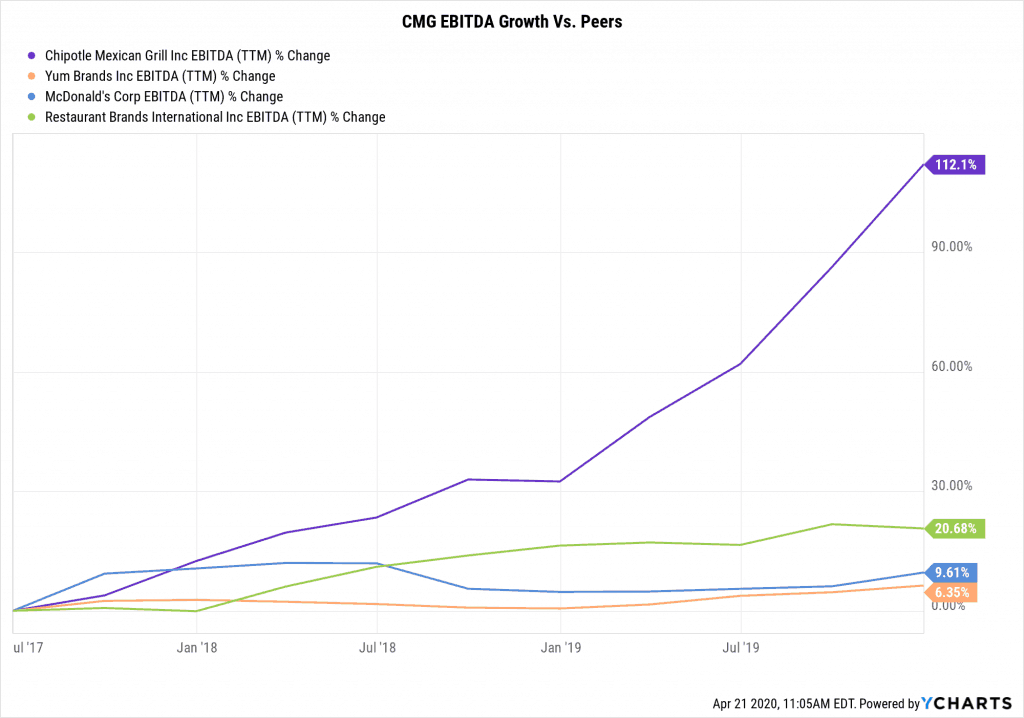1024x718 pixels.
Task: Click the orange Yum Brands legend dot
Action: [x=32, y=76]
